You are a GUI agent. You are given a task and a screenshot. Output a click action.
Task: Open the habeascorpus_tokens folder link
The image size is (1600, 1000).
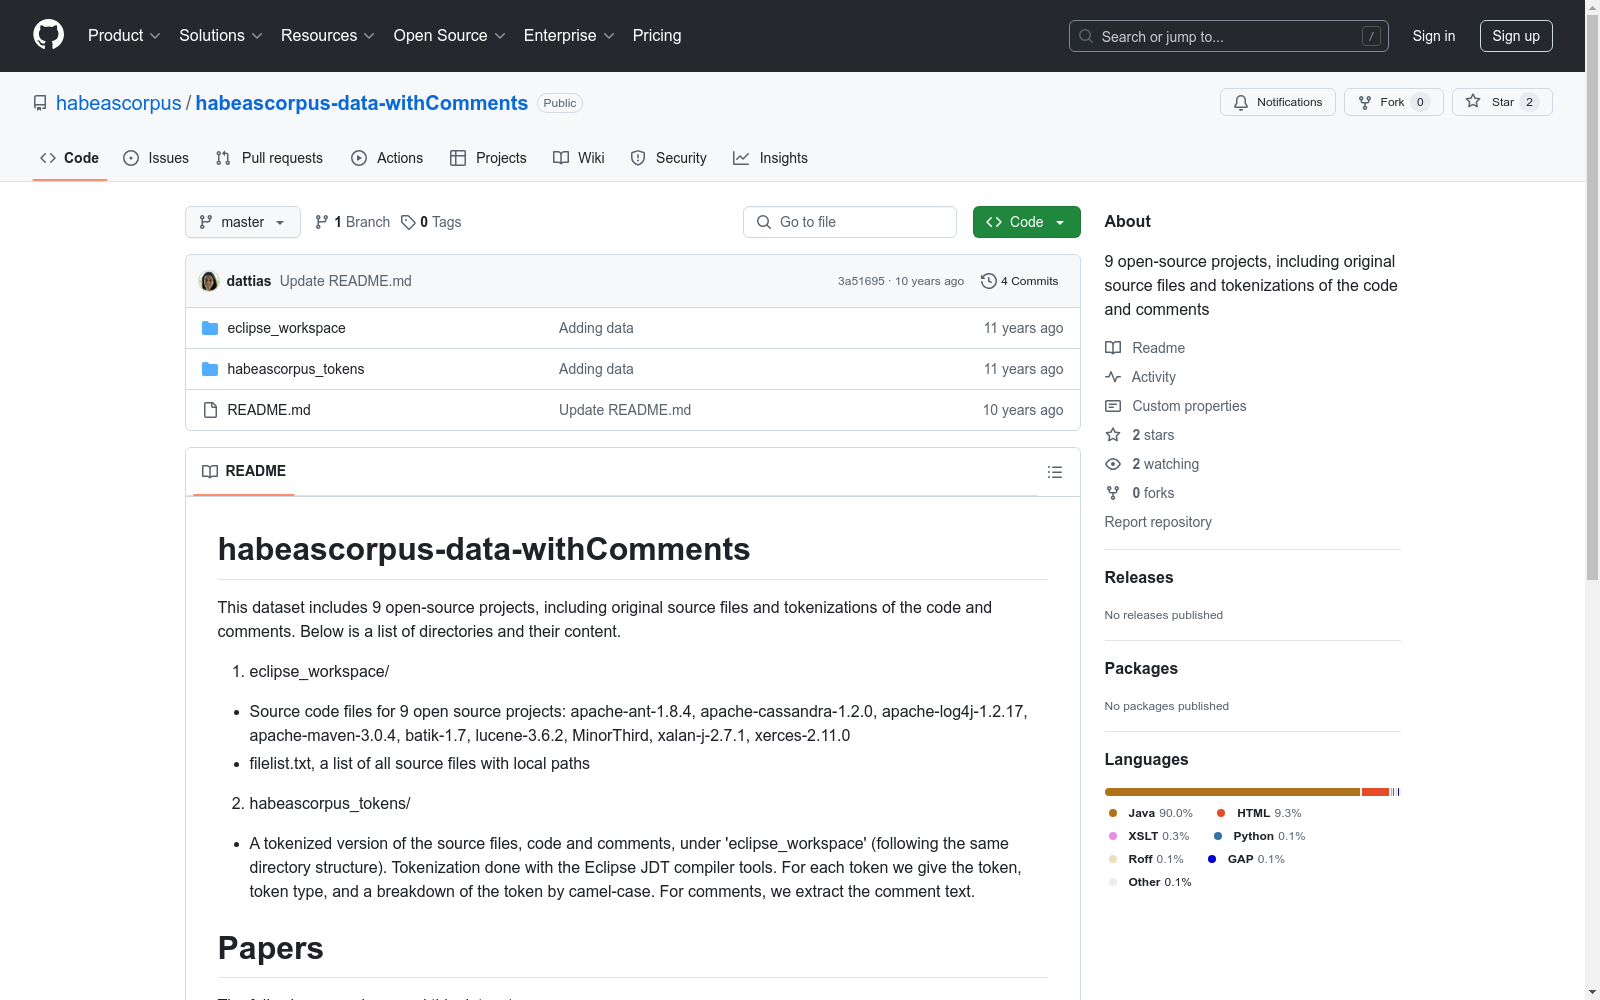pos(296,369)
